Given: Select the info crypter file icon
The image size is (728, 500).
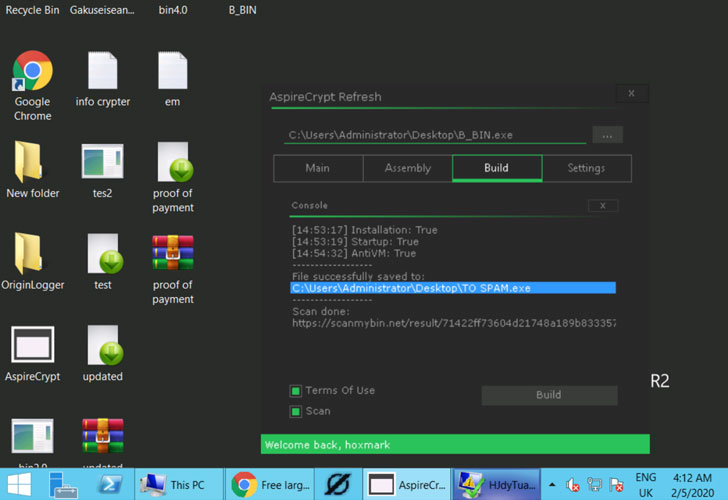Looking at the screenshot, I should (103, 70).
